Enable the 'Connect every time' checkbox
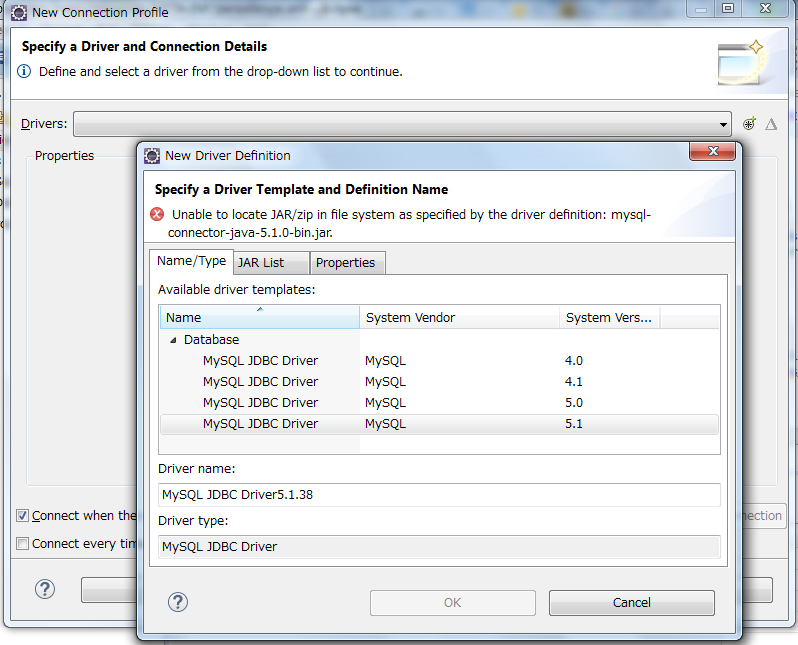The height and width of the screenshot is (645, 798). (x=22, y=544)
